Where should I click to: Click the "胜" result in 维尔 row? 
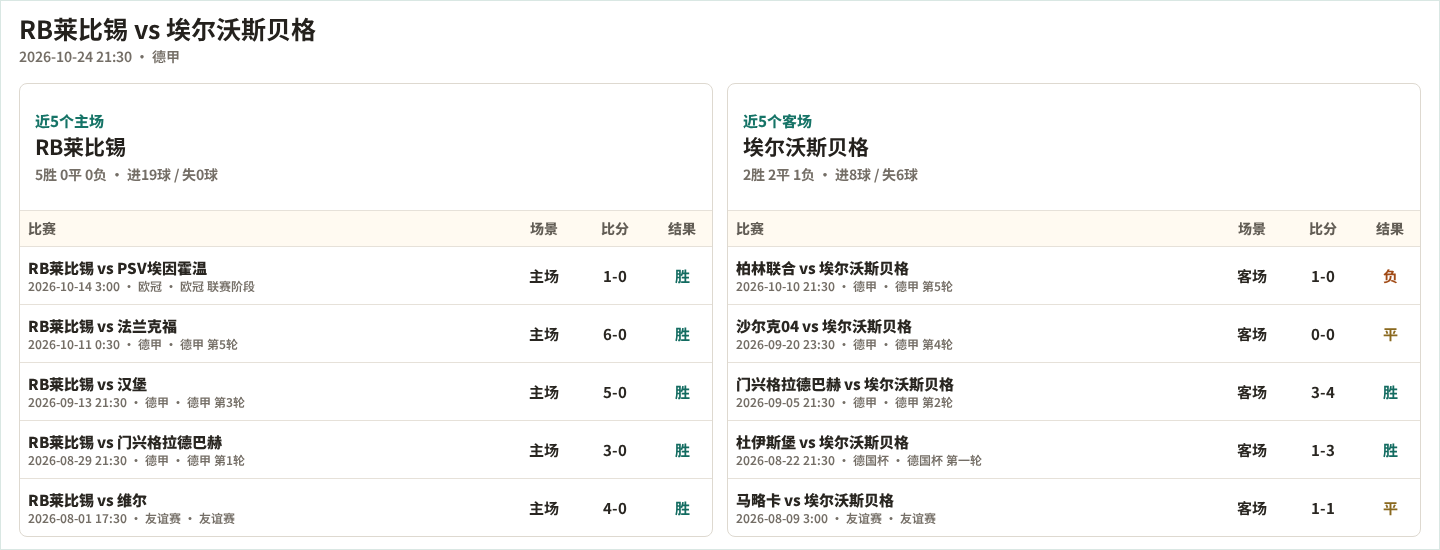click(x=682, y=508)
